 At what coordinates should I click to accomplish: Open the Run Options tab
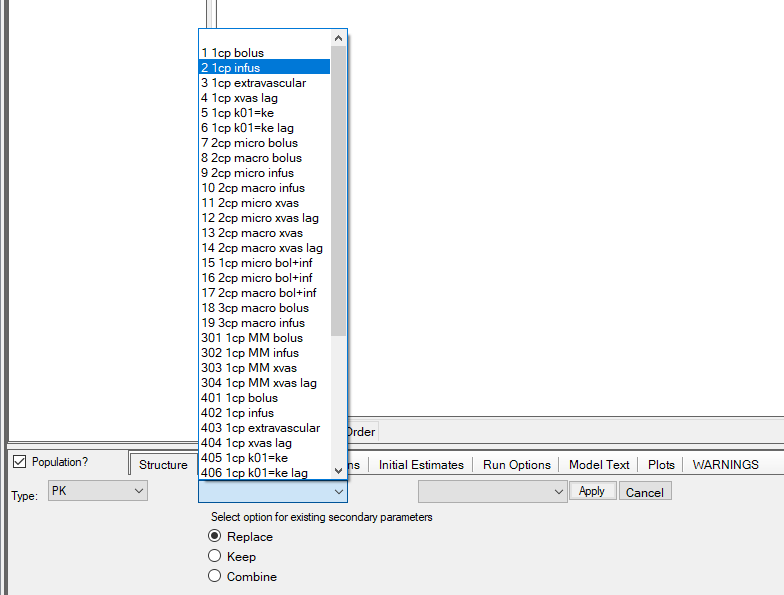pyautogui.click(x=516, y=464)
